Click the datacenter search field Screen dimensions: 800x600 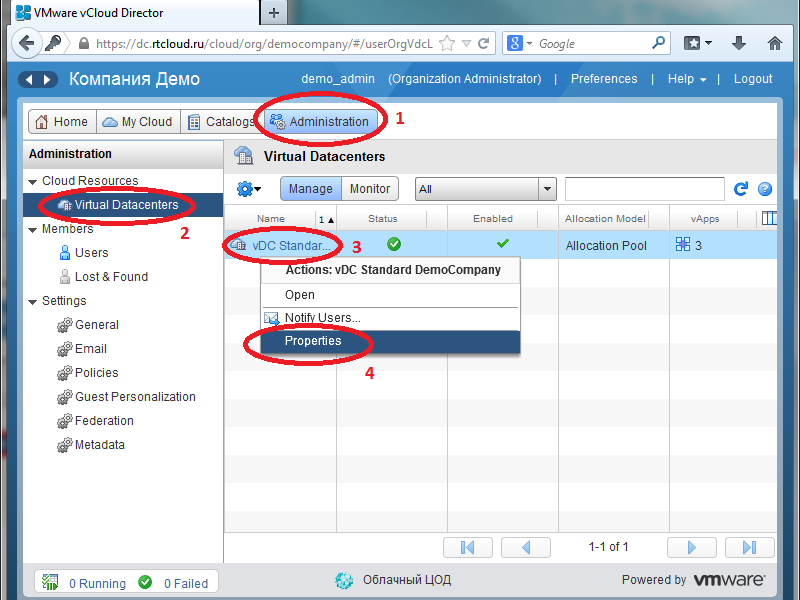point(644,189)
